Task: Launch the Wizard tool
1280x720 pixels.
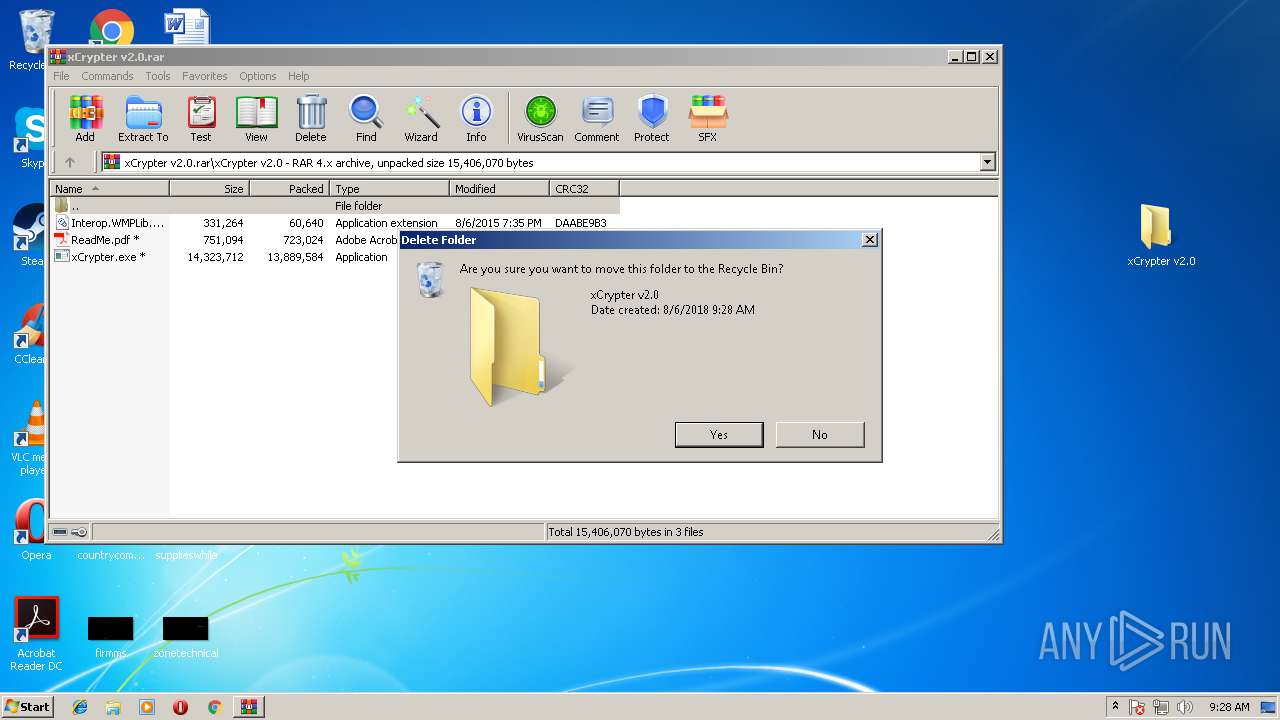Action: [x=421, y=119]
